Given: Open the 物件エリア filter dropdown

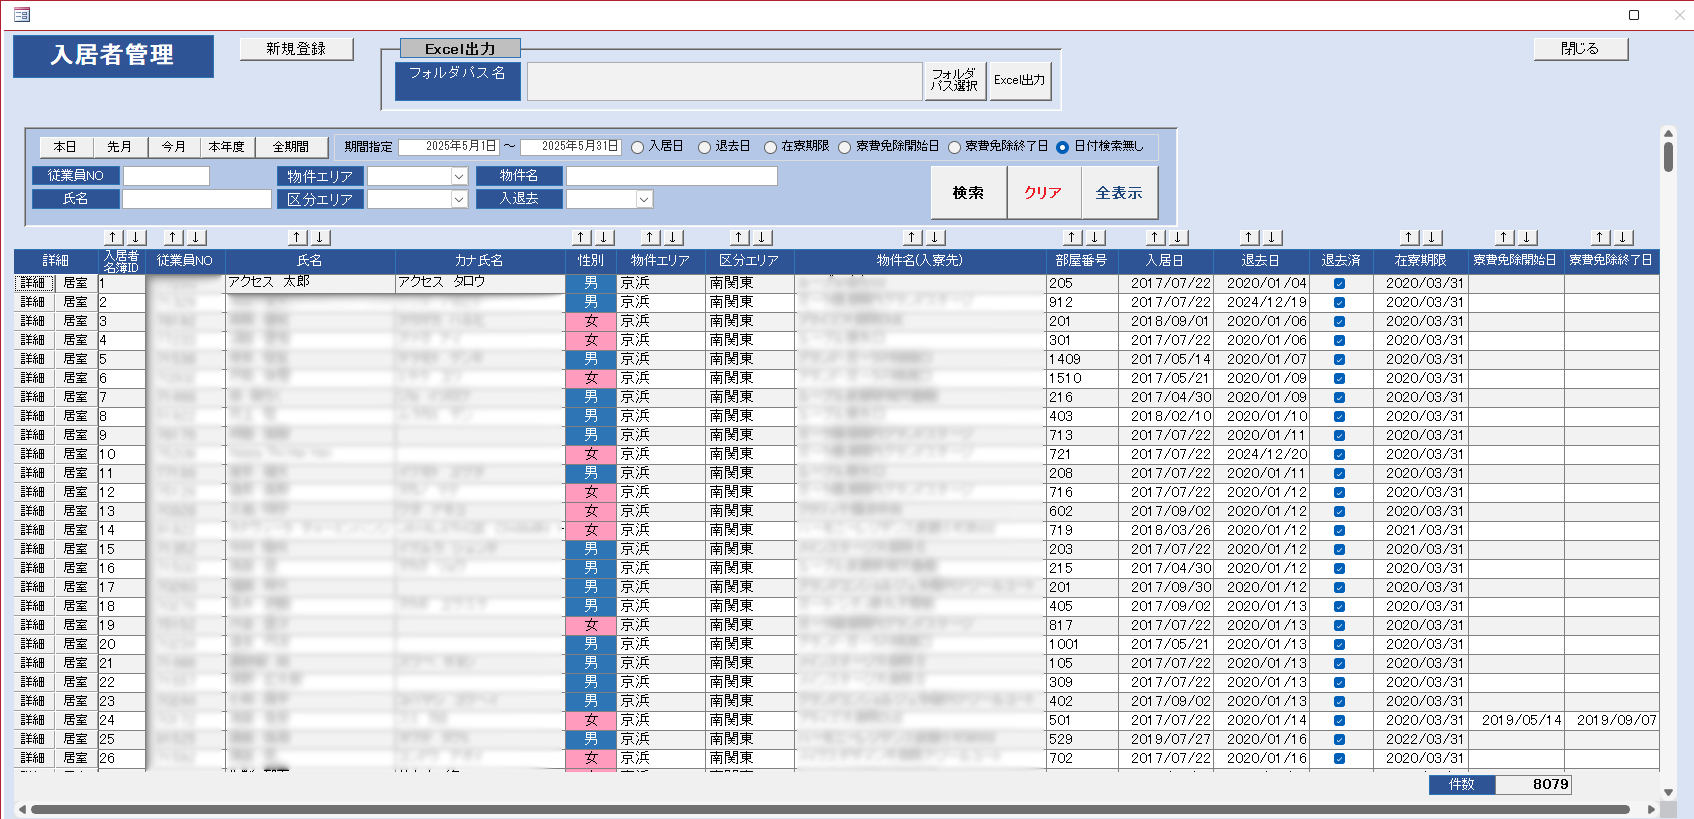Looking at the screenshot, I should click(459, 176).
